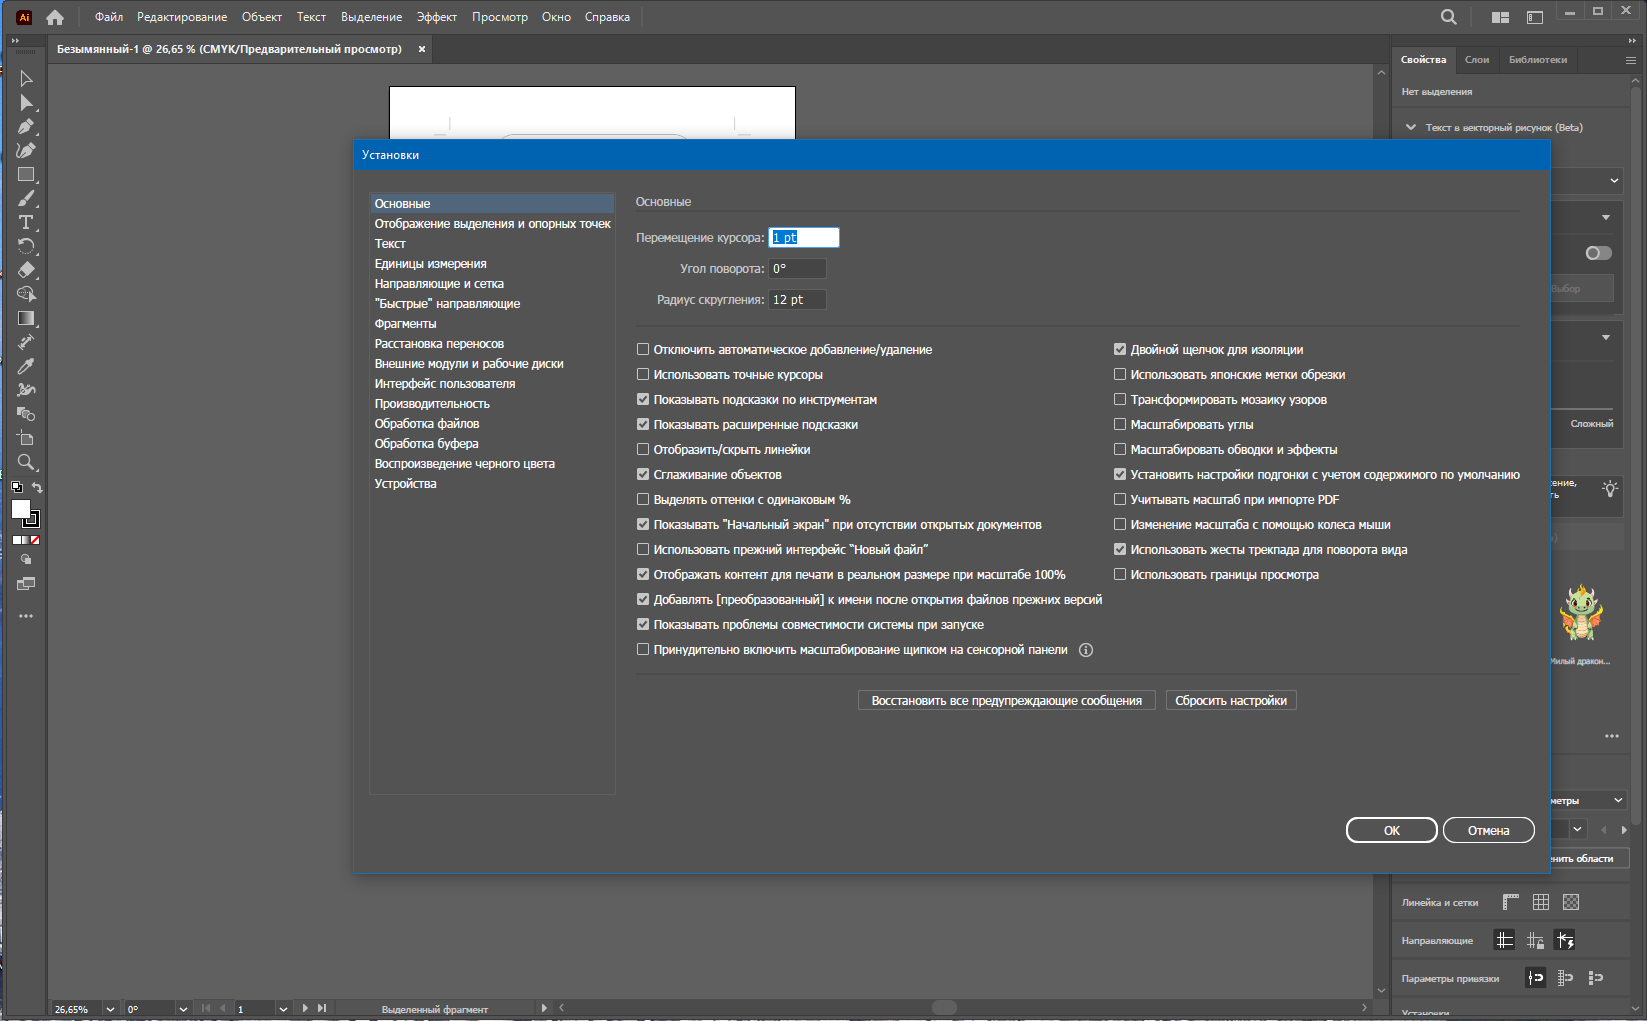
Task: Select the Rotate tool
Action: click(26, 246)
